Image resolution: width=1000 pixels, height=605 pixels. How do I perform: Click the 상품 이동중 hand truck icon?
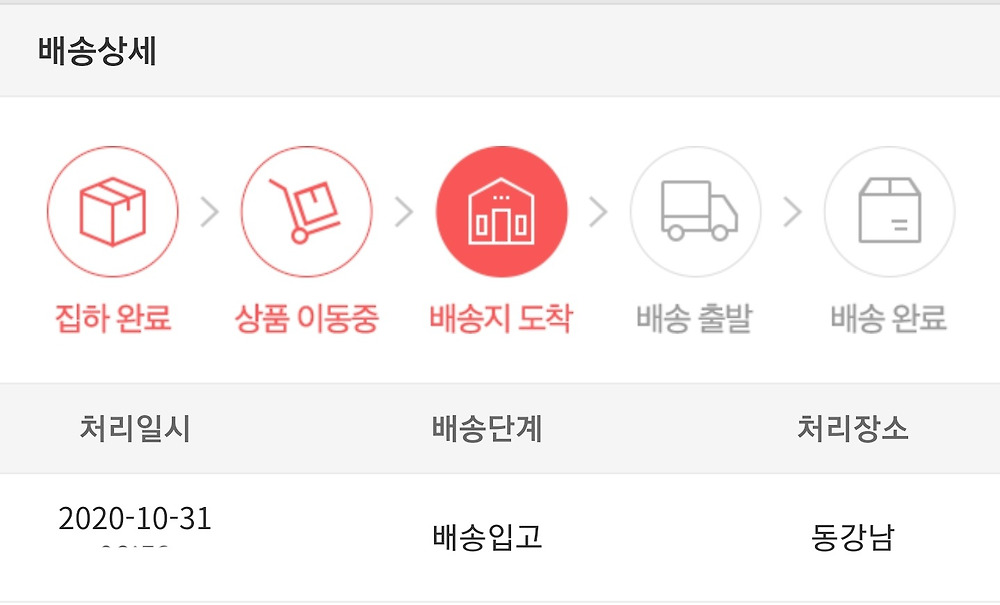(306, 212)
